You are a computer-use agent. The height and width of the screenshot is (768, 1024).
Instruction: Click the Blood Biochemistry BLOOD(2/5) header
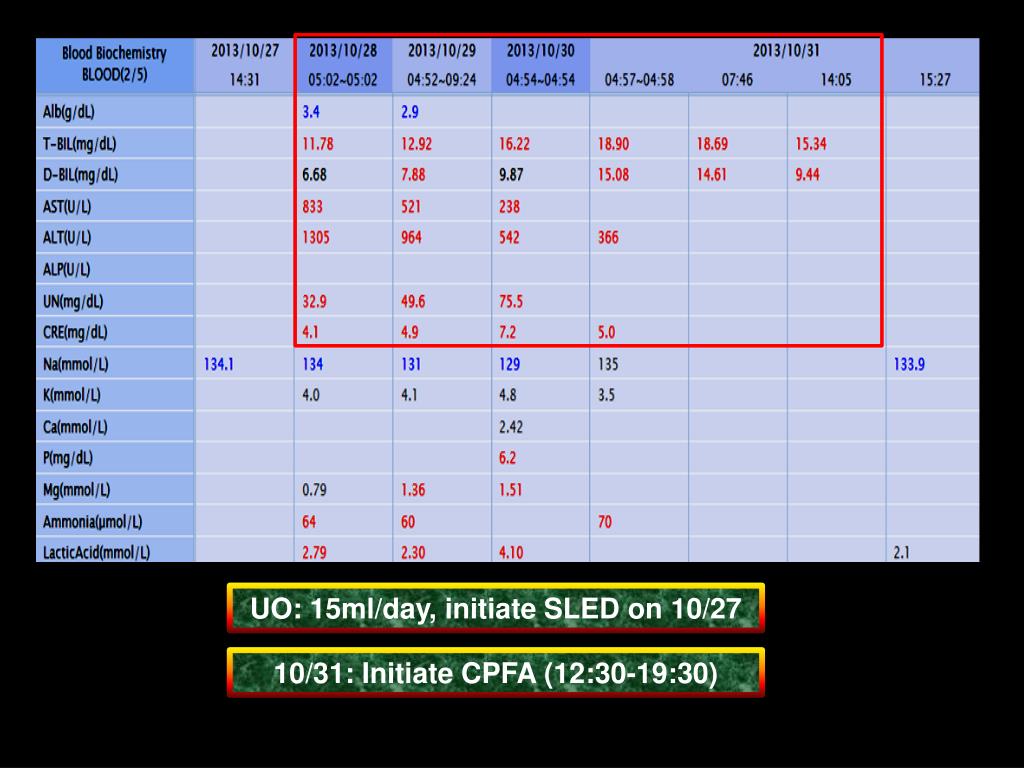point(114,64)
